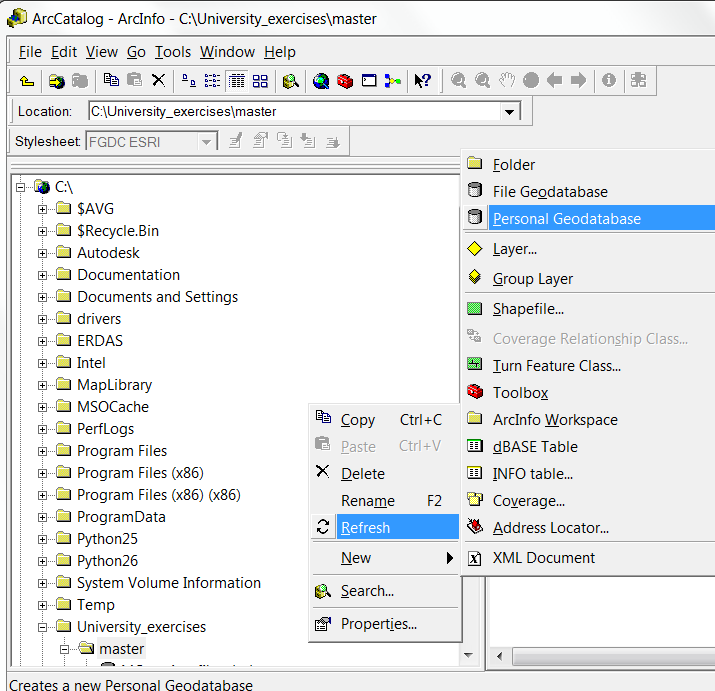Open the Edit menu
Viewport: 715px width, 691px height.
pyautogui.click(x=64, y=52)
